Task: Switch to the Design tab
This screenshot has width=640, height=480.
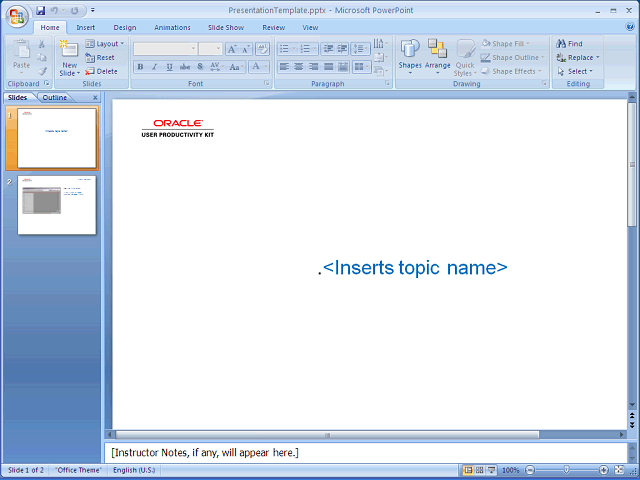Action: click(x=124, y=27)
